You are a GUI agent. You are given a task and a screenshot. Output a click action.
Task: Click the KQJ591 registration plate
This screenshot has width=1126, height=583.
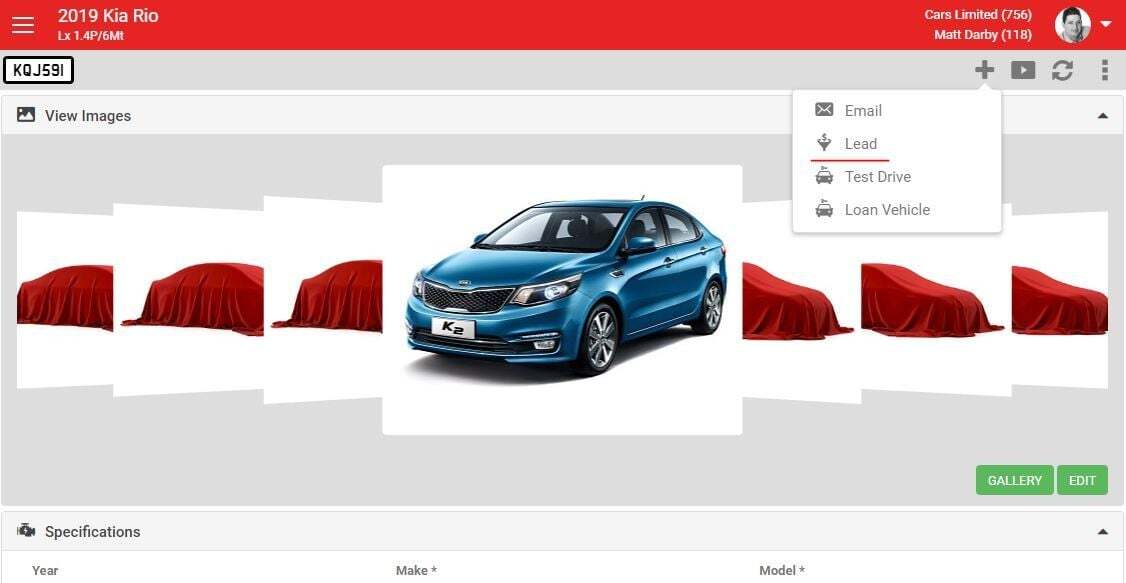pyautogui.click(x=39, y=70)
